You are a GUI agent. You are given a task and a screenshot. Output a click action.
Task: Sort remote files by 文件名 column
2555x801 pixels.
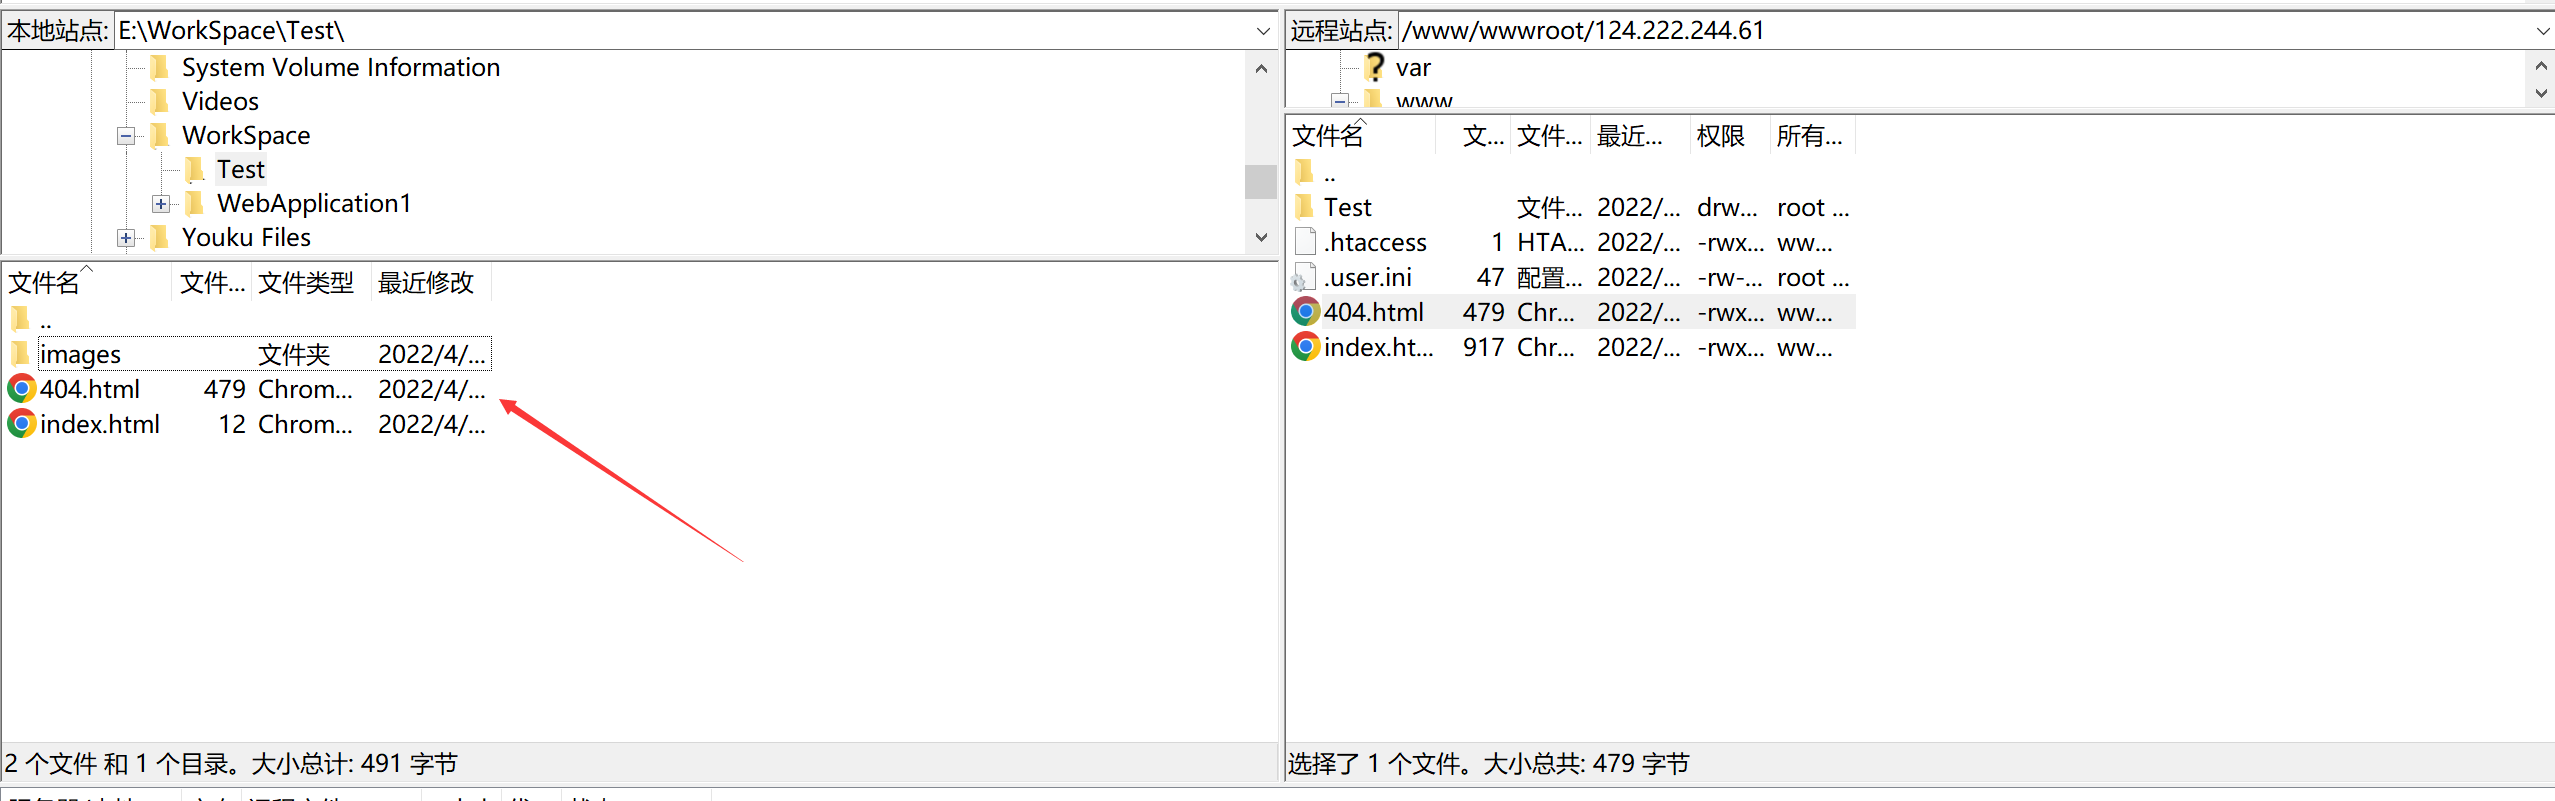[x=1362, y=136]
